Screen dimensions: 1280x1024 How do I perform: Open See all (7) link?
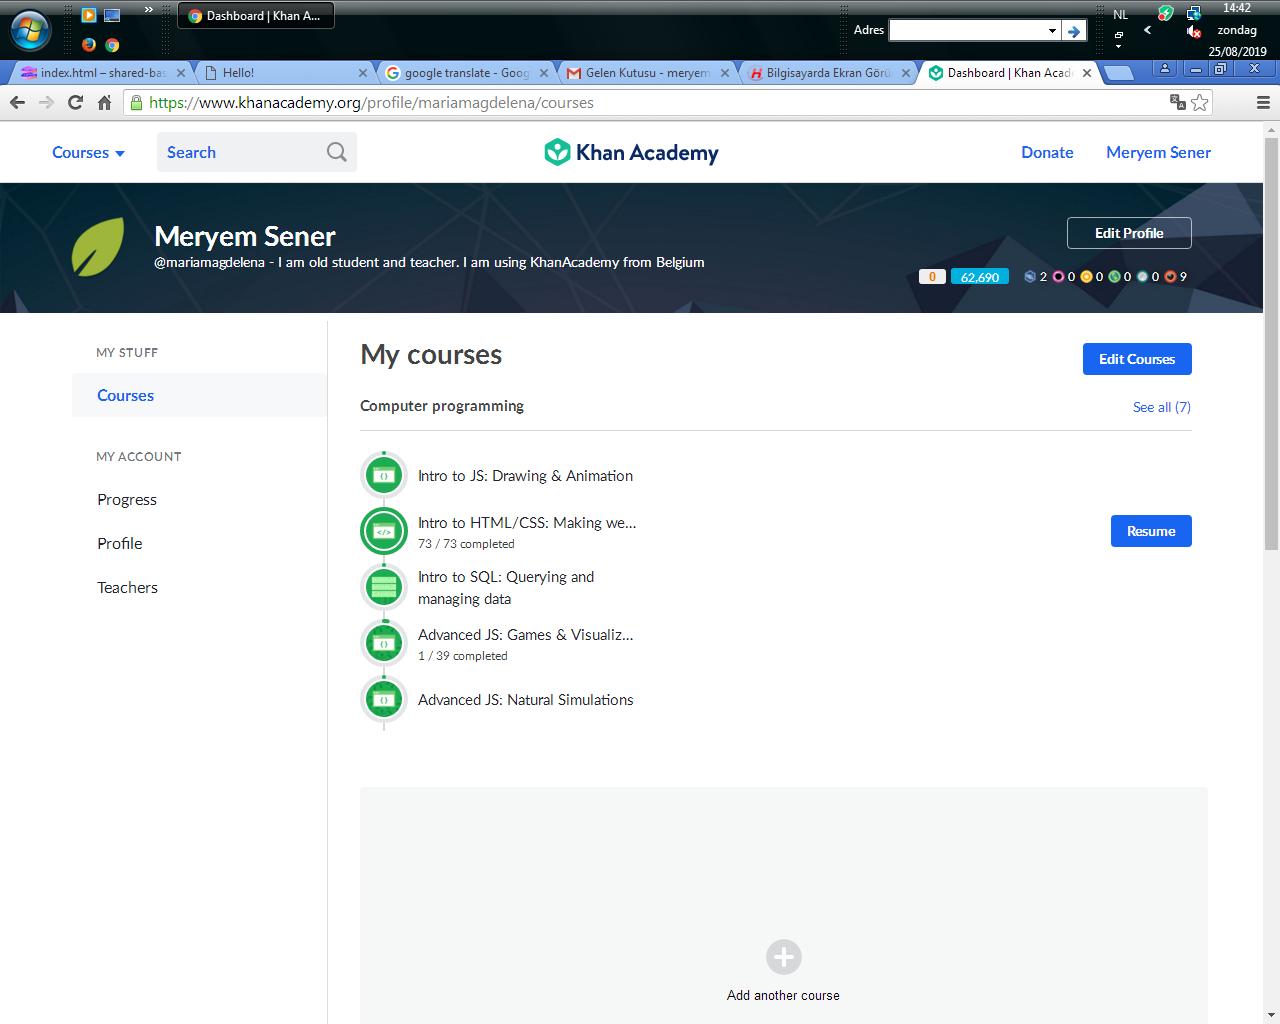1162,407
